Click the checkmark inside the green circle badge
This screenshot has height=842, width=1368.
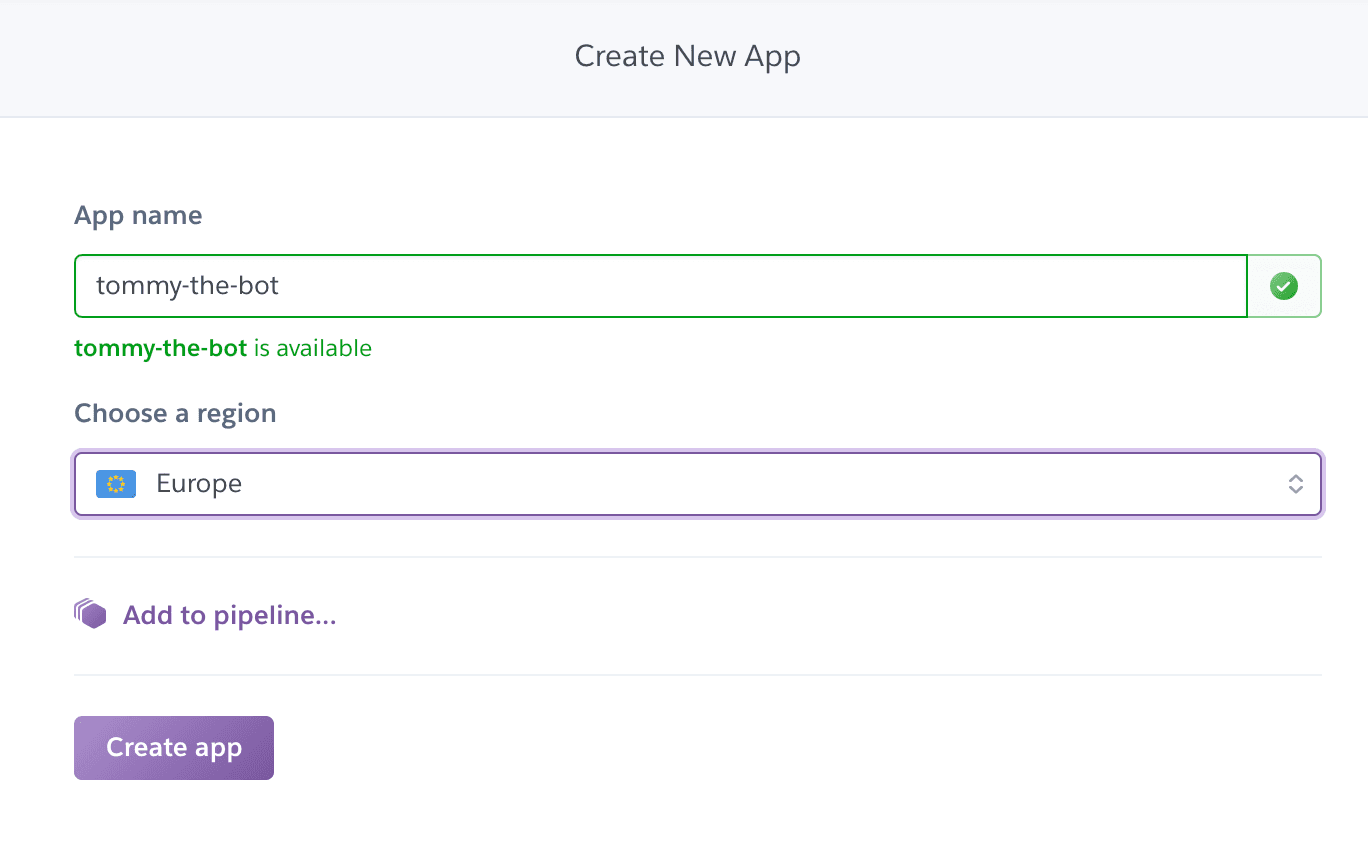coord(1284,286)
